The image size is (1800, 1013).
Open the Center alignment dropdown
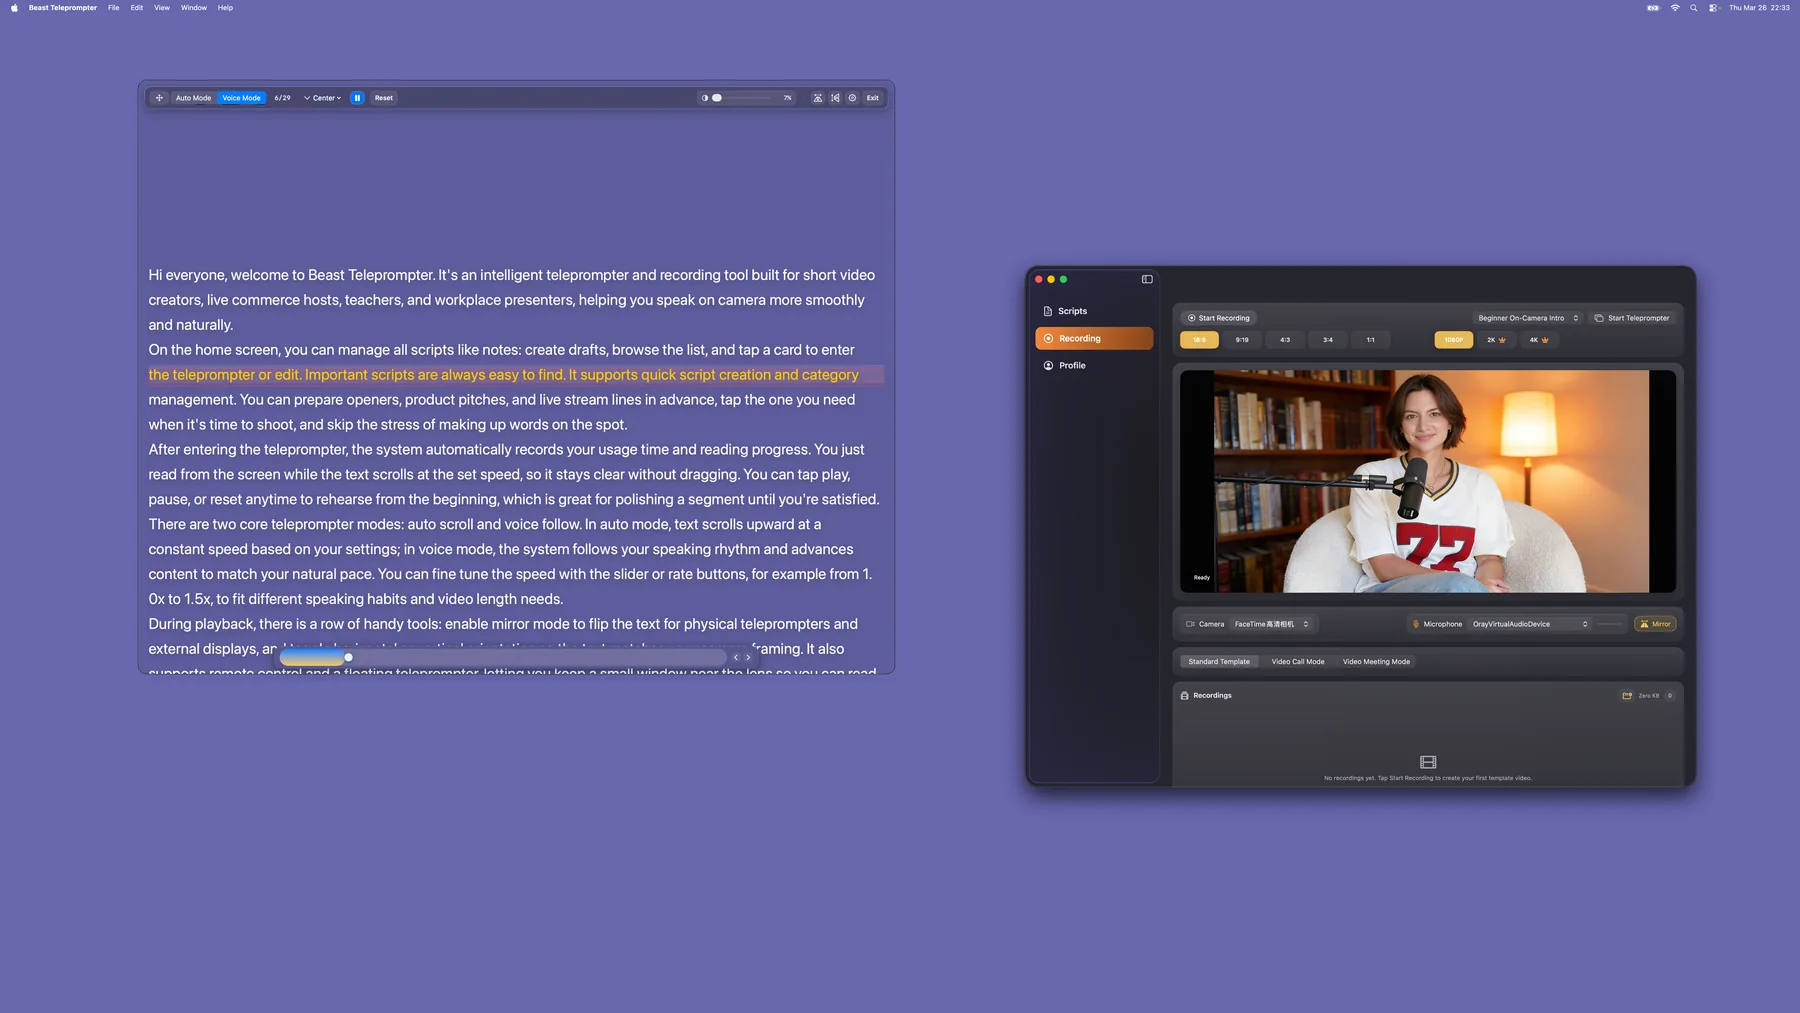tap(324, 98)
